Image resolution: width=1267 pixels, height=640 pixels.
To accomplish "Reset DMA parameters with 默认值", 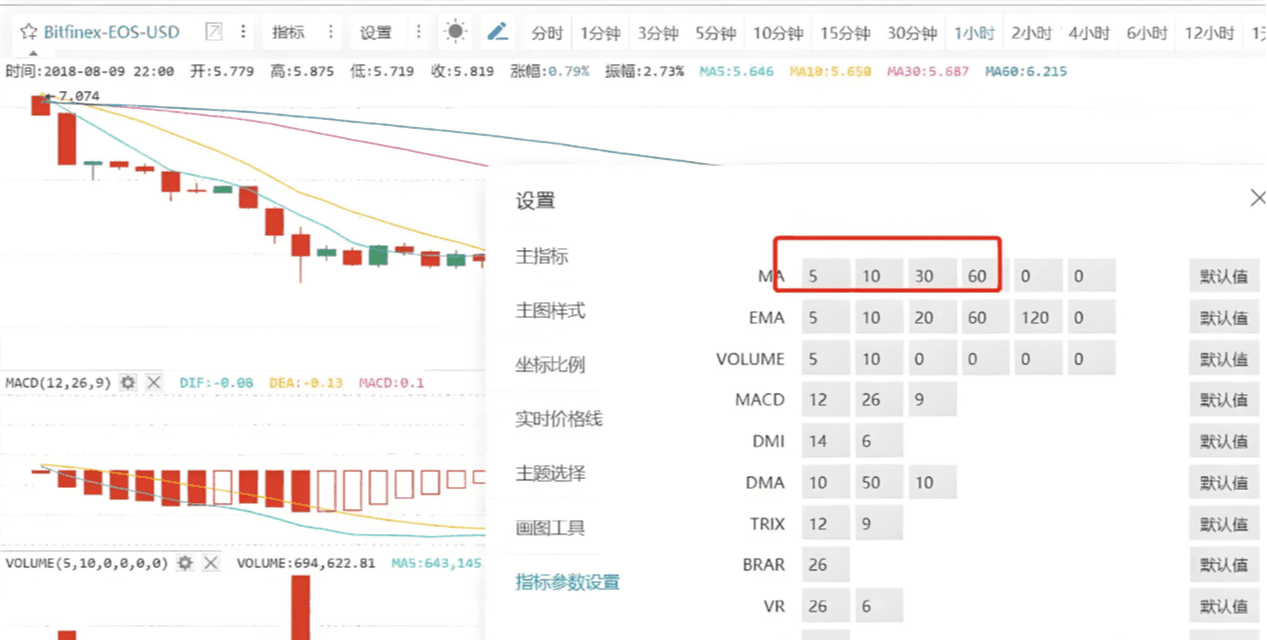I will [1224, 482].
